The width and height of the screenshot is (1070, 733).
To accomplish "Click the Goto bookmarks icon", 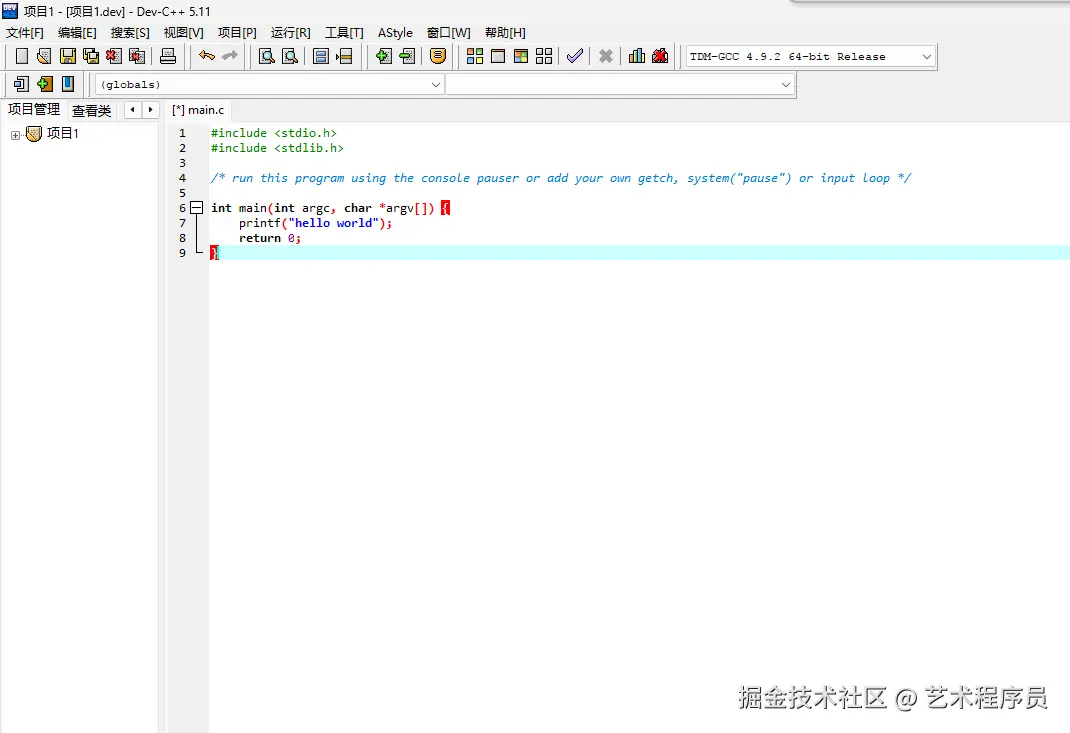I will pyautogui.click(x=68, y=84).
